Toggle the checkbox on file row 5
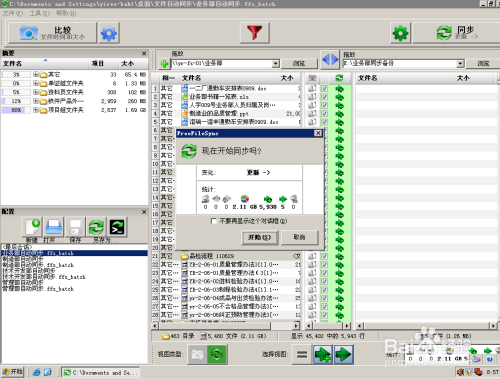The image size is (500, 379). tap(324, 122)
